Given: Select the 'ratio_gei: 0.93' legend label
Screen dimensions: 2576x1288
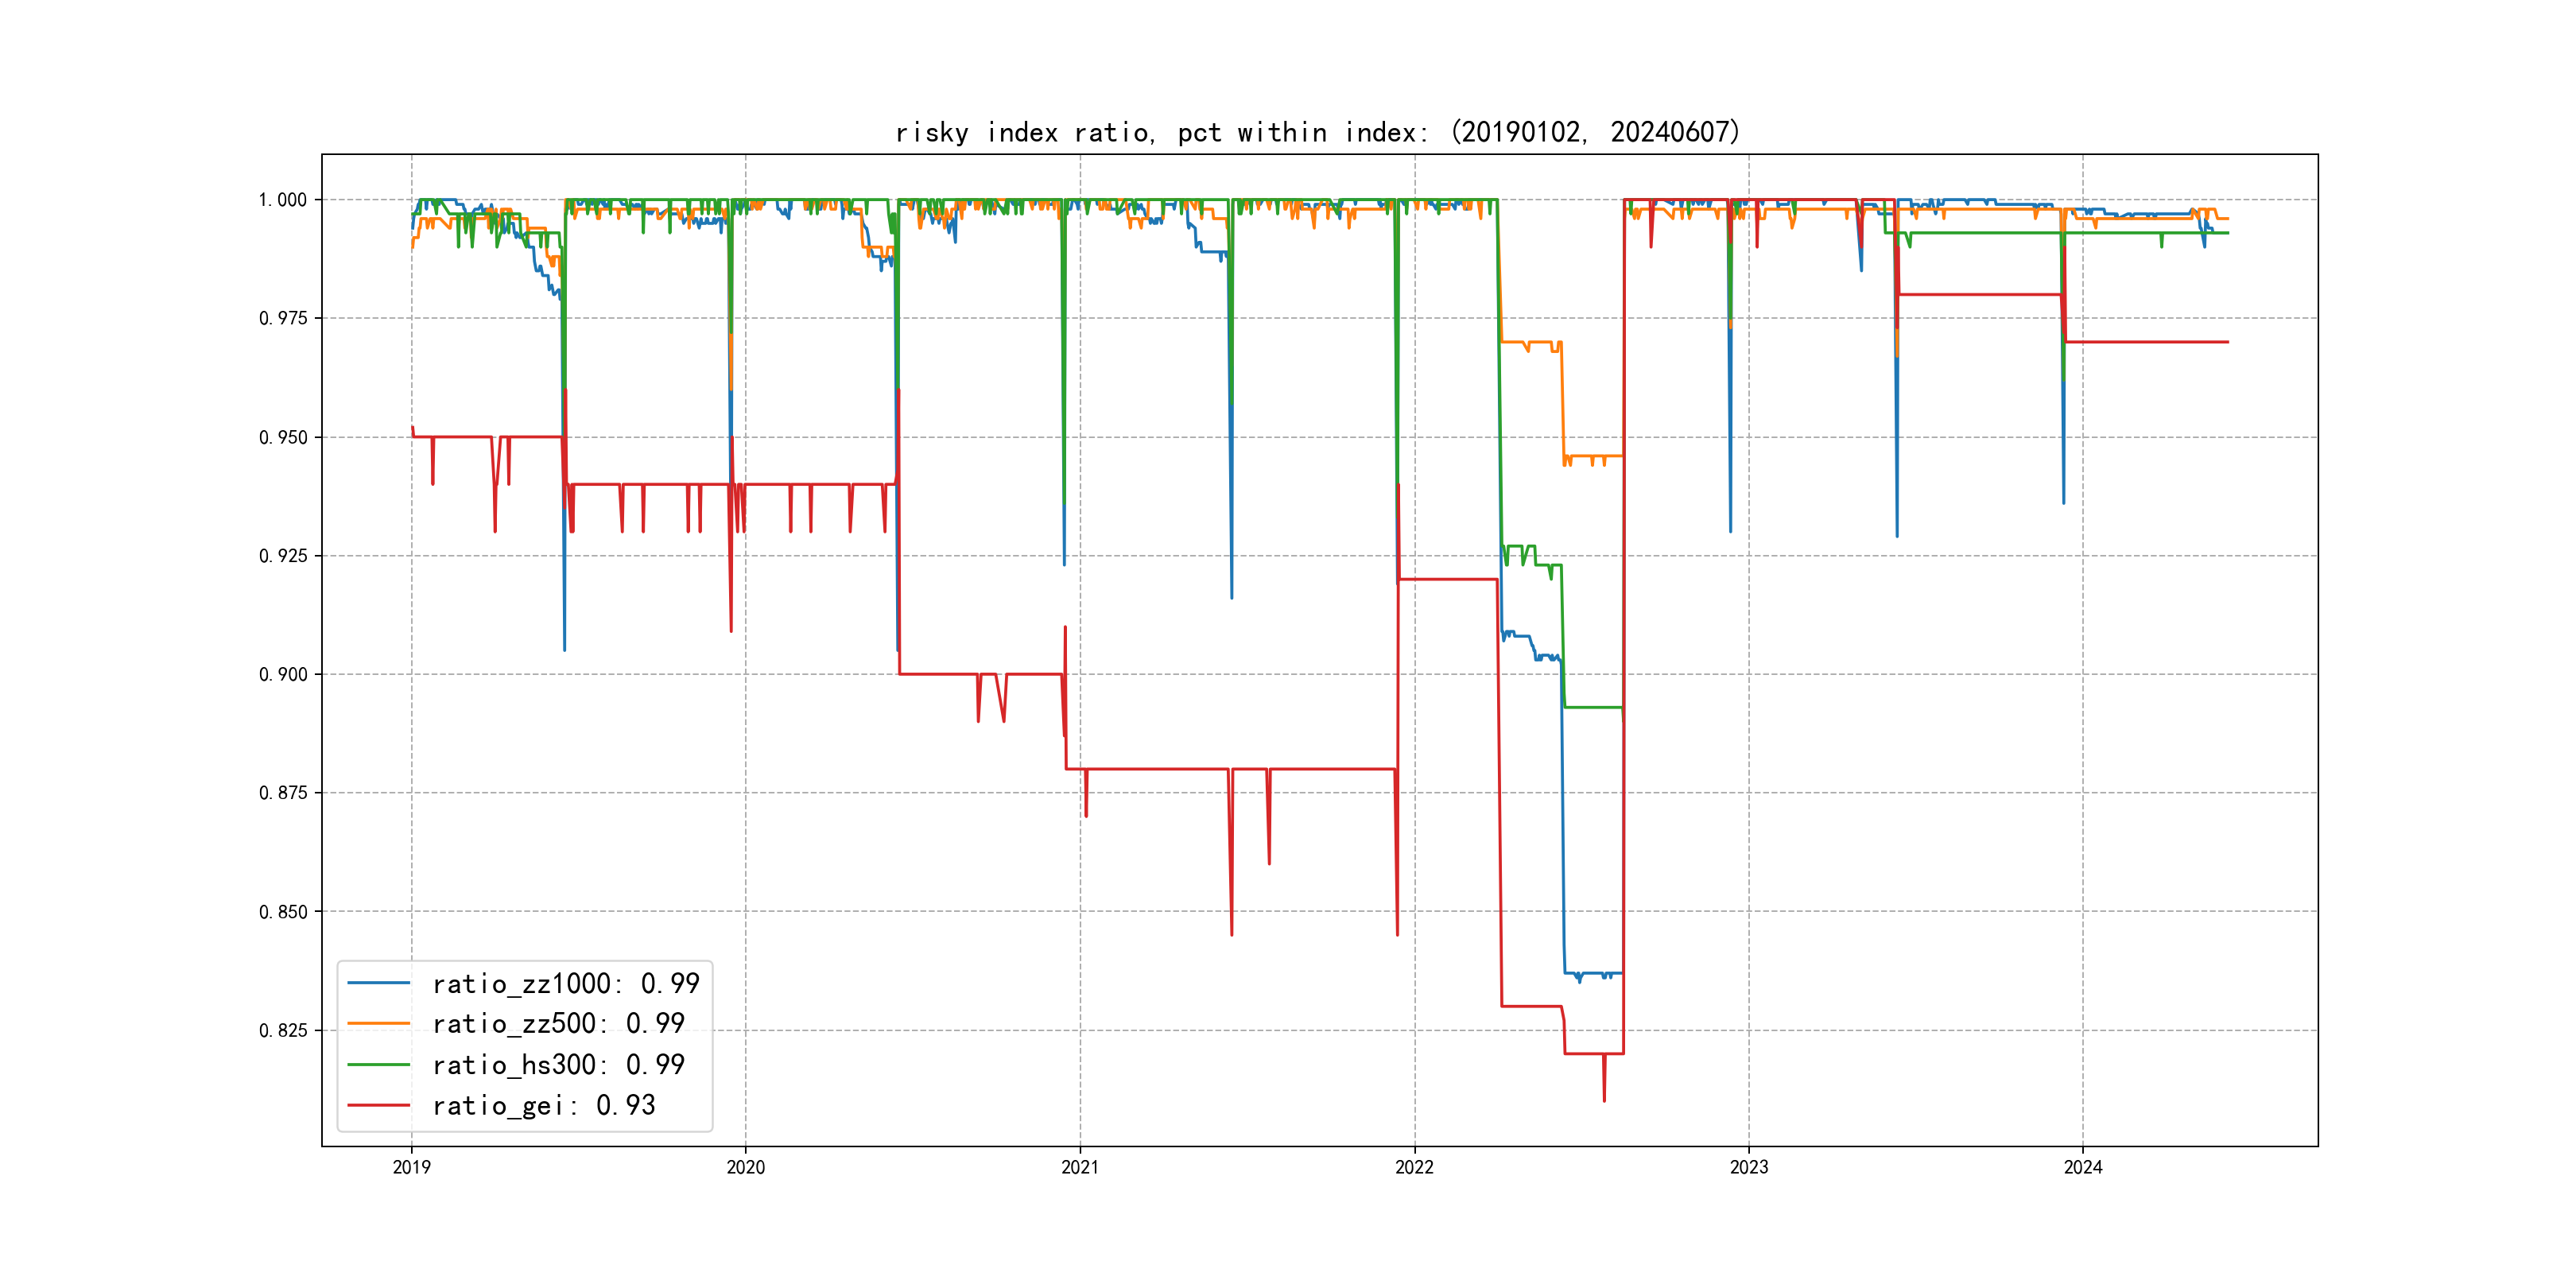Looking at the screenshot, I should [x=543, y=1106].
